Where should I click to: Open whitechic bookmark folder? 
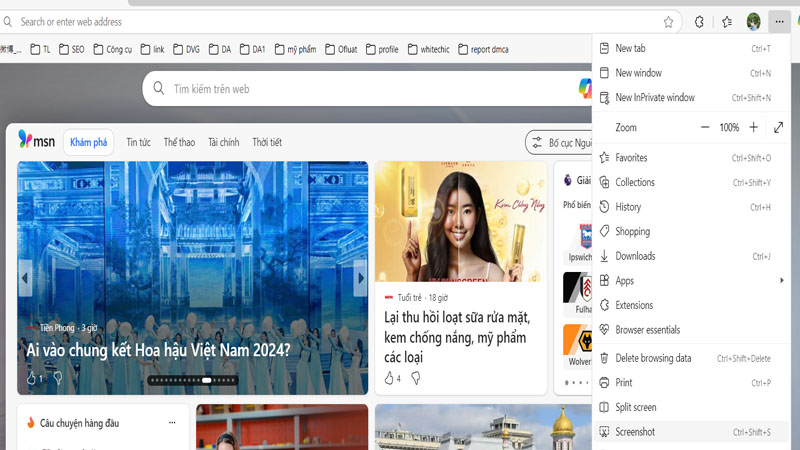coord(429,49)
